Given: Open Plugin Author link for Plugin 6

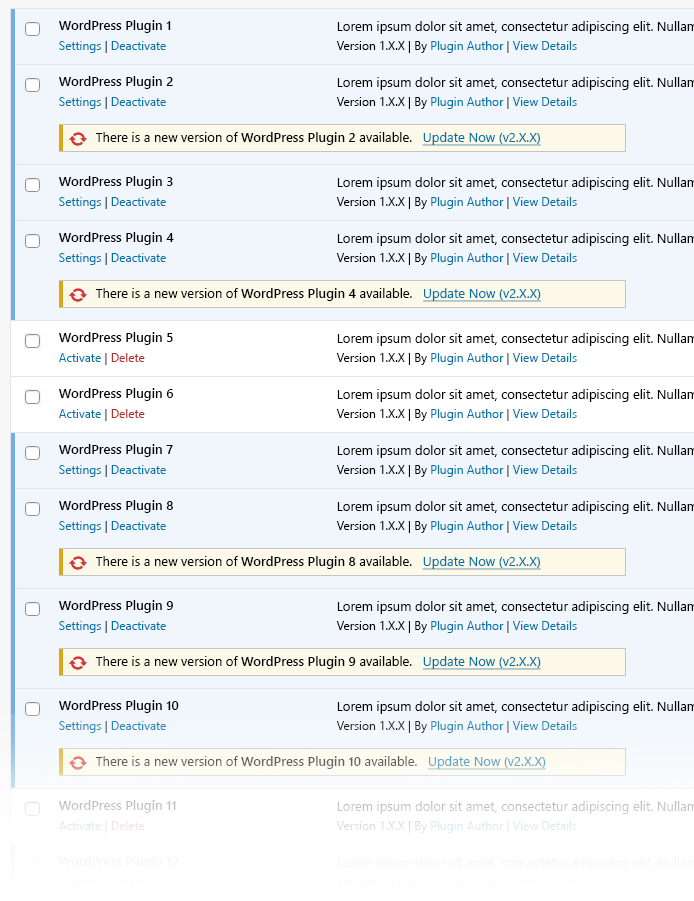Looking at the screenshot, I should [466, 414].
